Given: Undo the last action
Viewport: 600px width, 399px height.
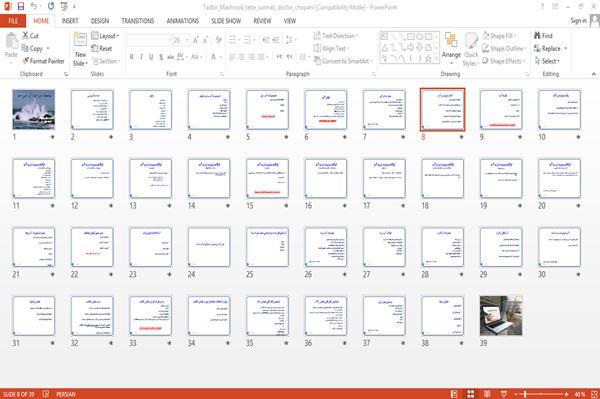Looking at the screenshot, I should coord(34,6).
